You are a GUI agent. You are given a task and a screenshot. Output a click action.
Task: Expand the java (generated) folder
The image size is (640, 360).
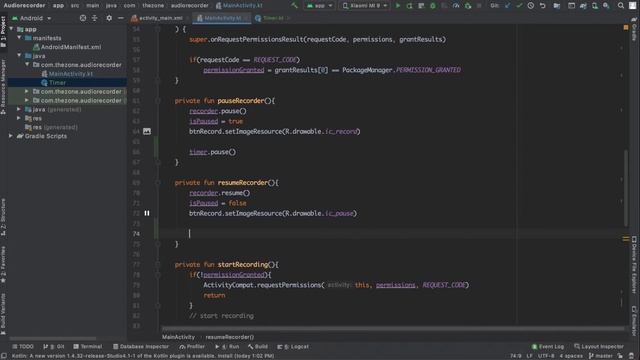tap(19, 109)
